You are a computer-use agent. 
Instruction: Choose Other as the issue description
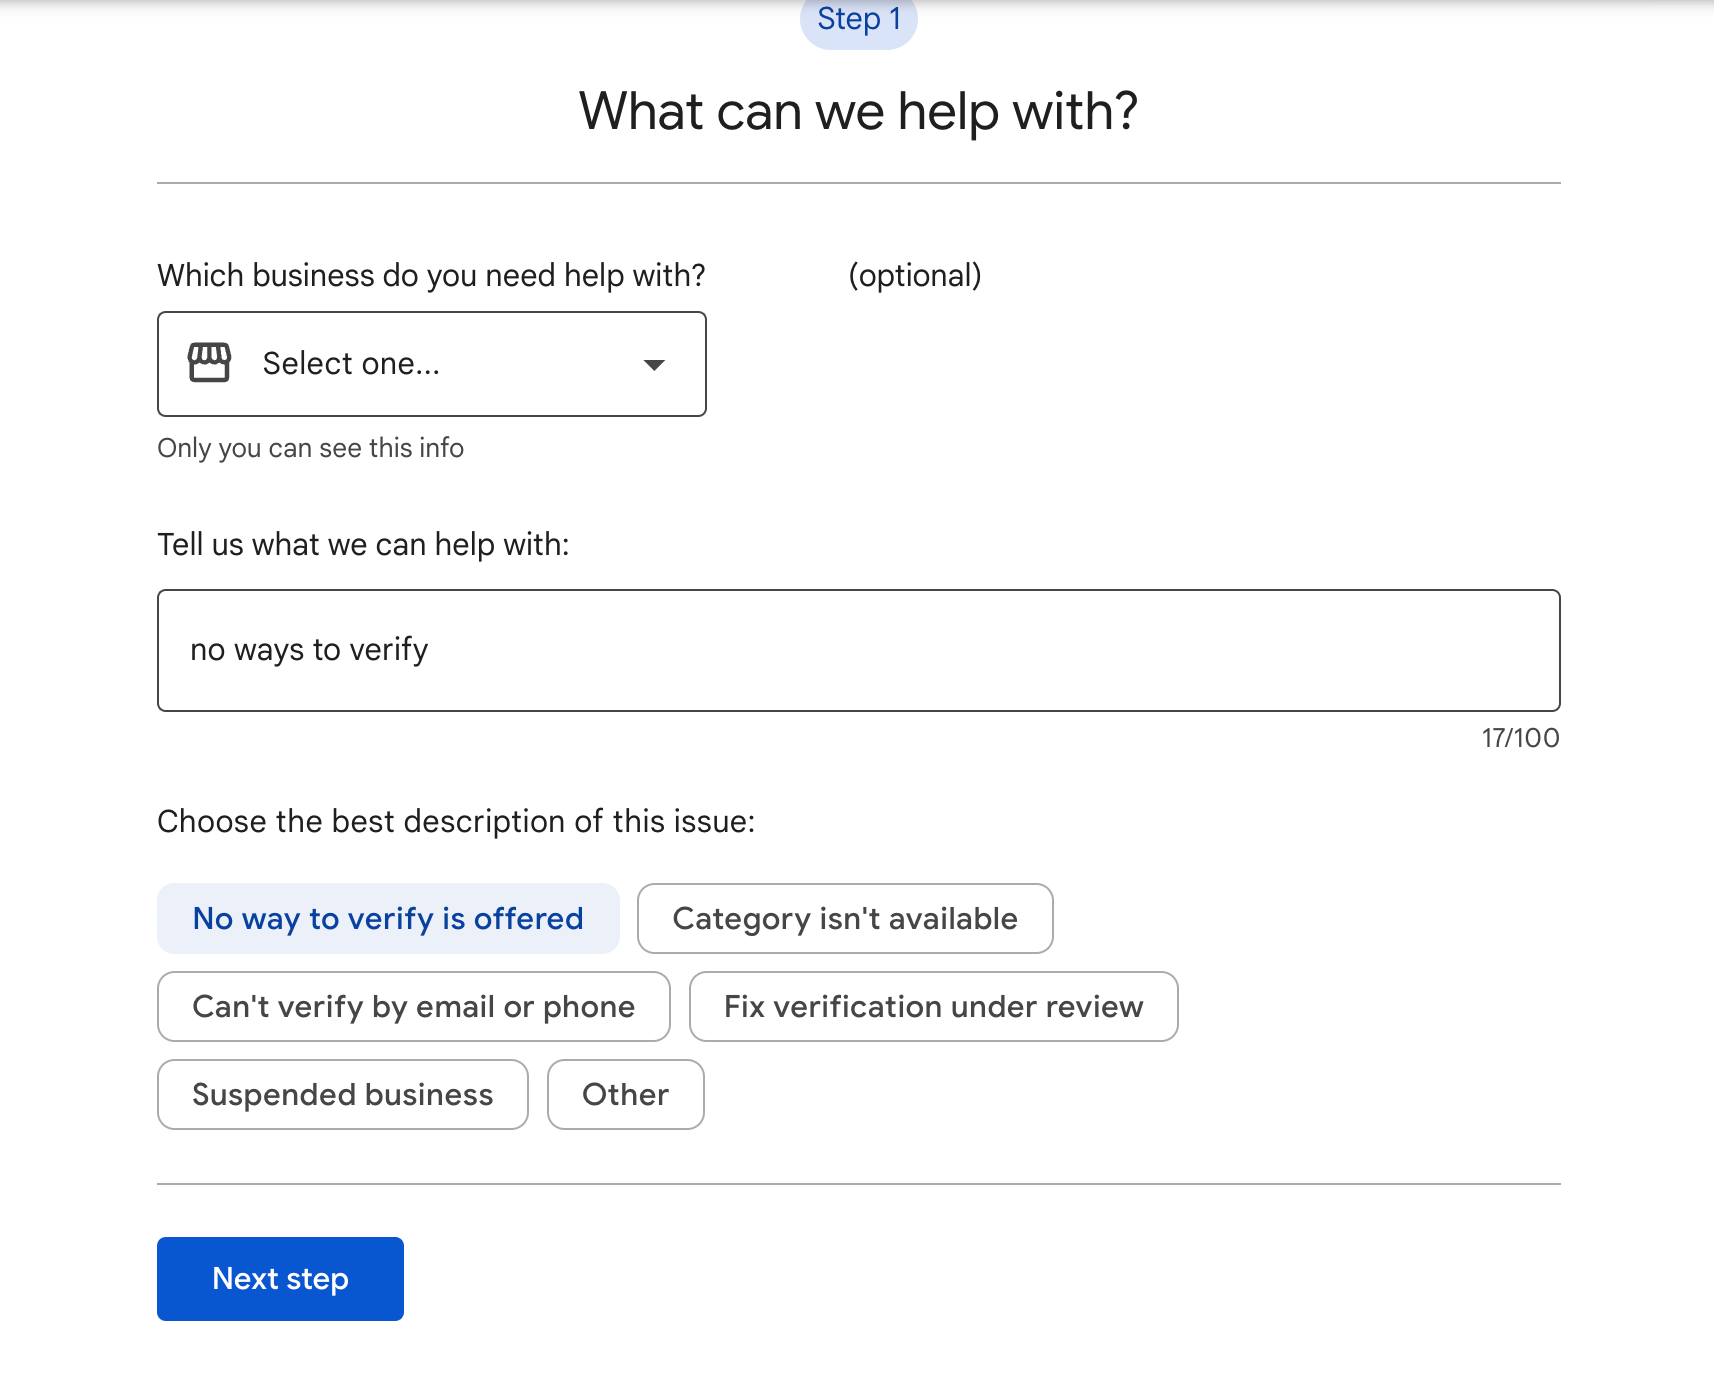625,1094
